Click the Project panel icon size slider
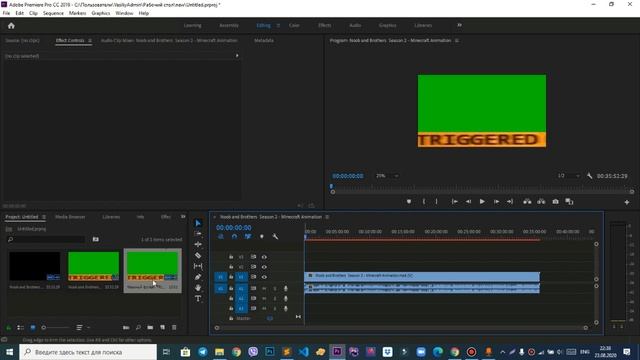 pyautogui.click(x=55, y=327)
